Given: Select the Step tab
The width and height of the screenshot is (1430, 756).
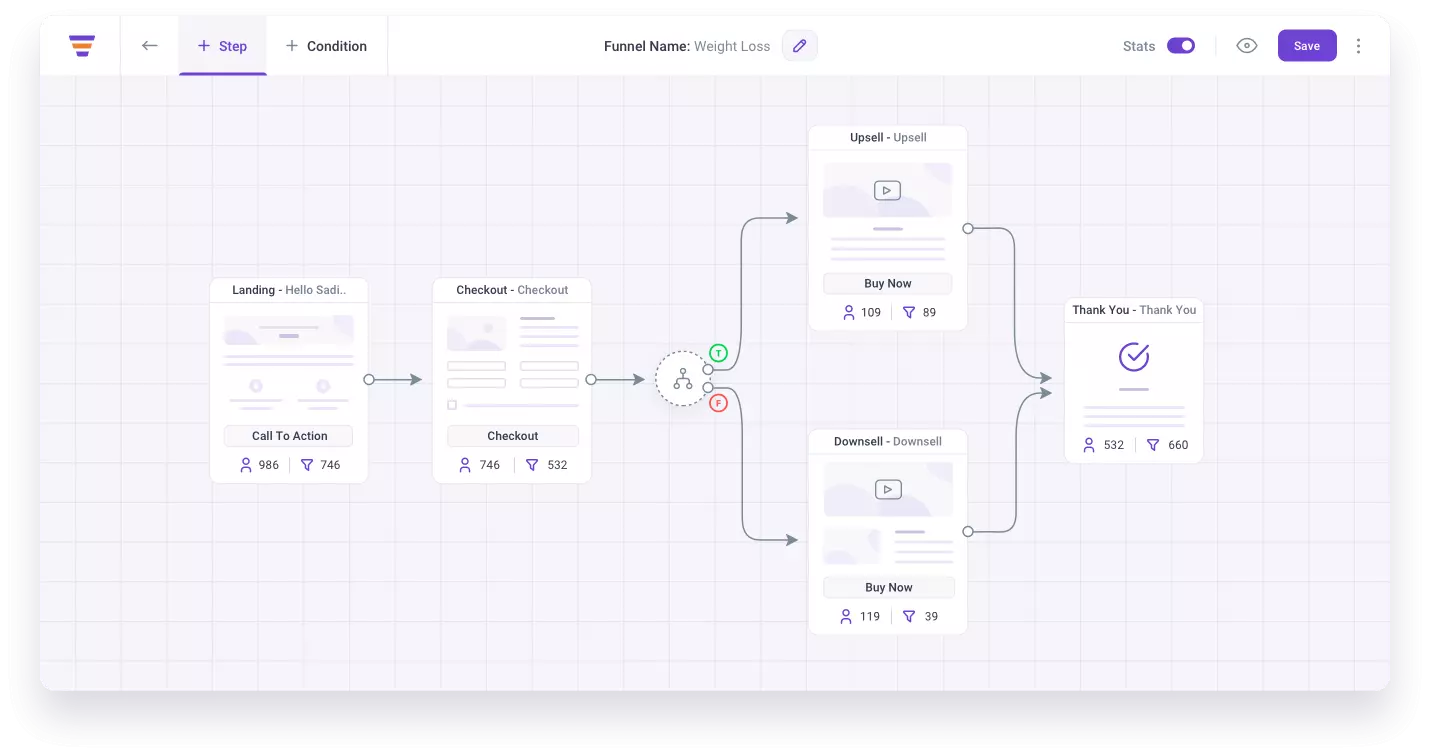Looking at the screenshot, I should 222,45.
